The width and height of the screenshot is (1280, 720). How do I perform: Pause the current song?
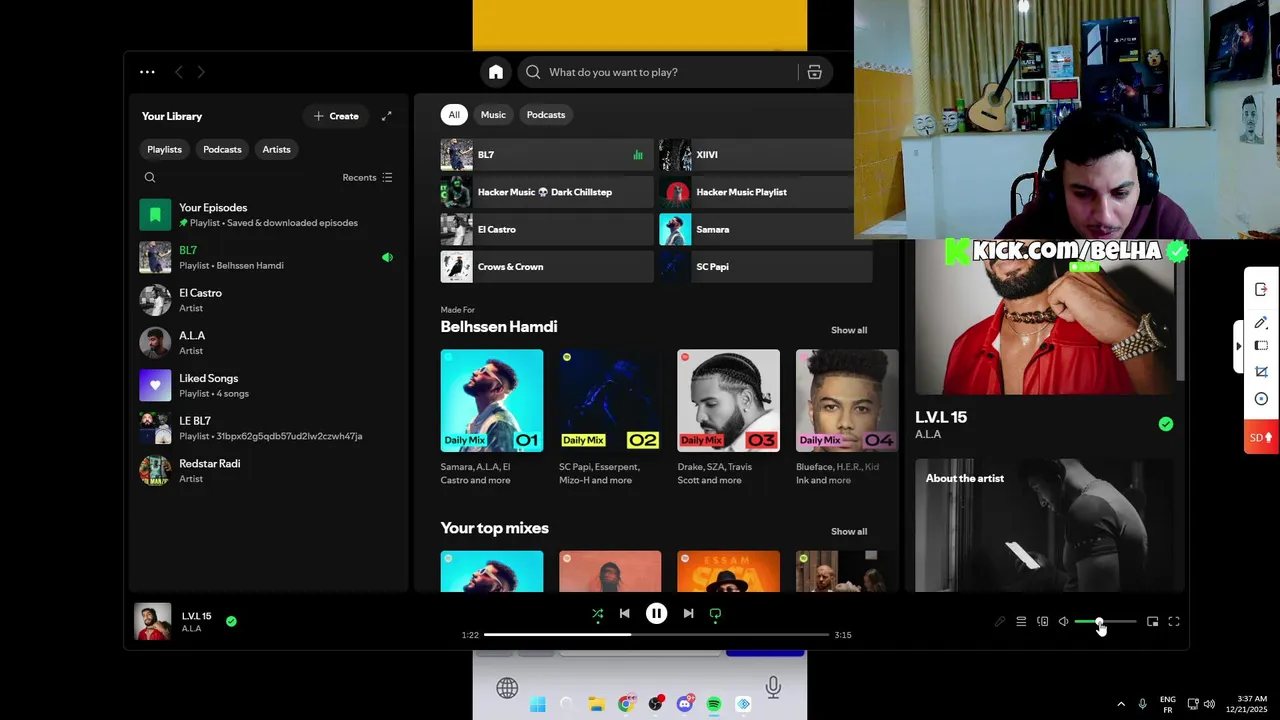(656, 614)
